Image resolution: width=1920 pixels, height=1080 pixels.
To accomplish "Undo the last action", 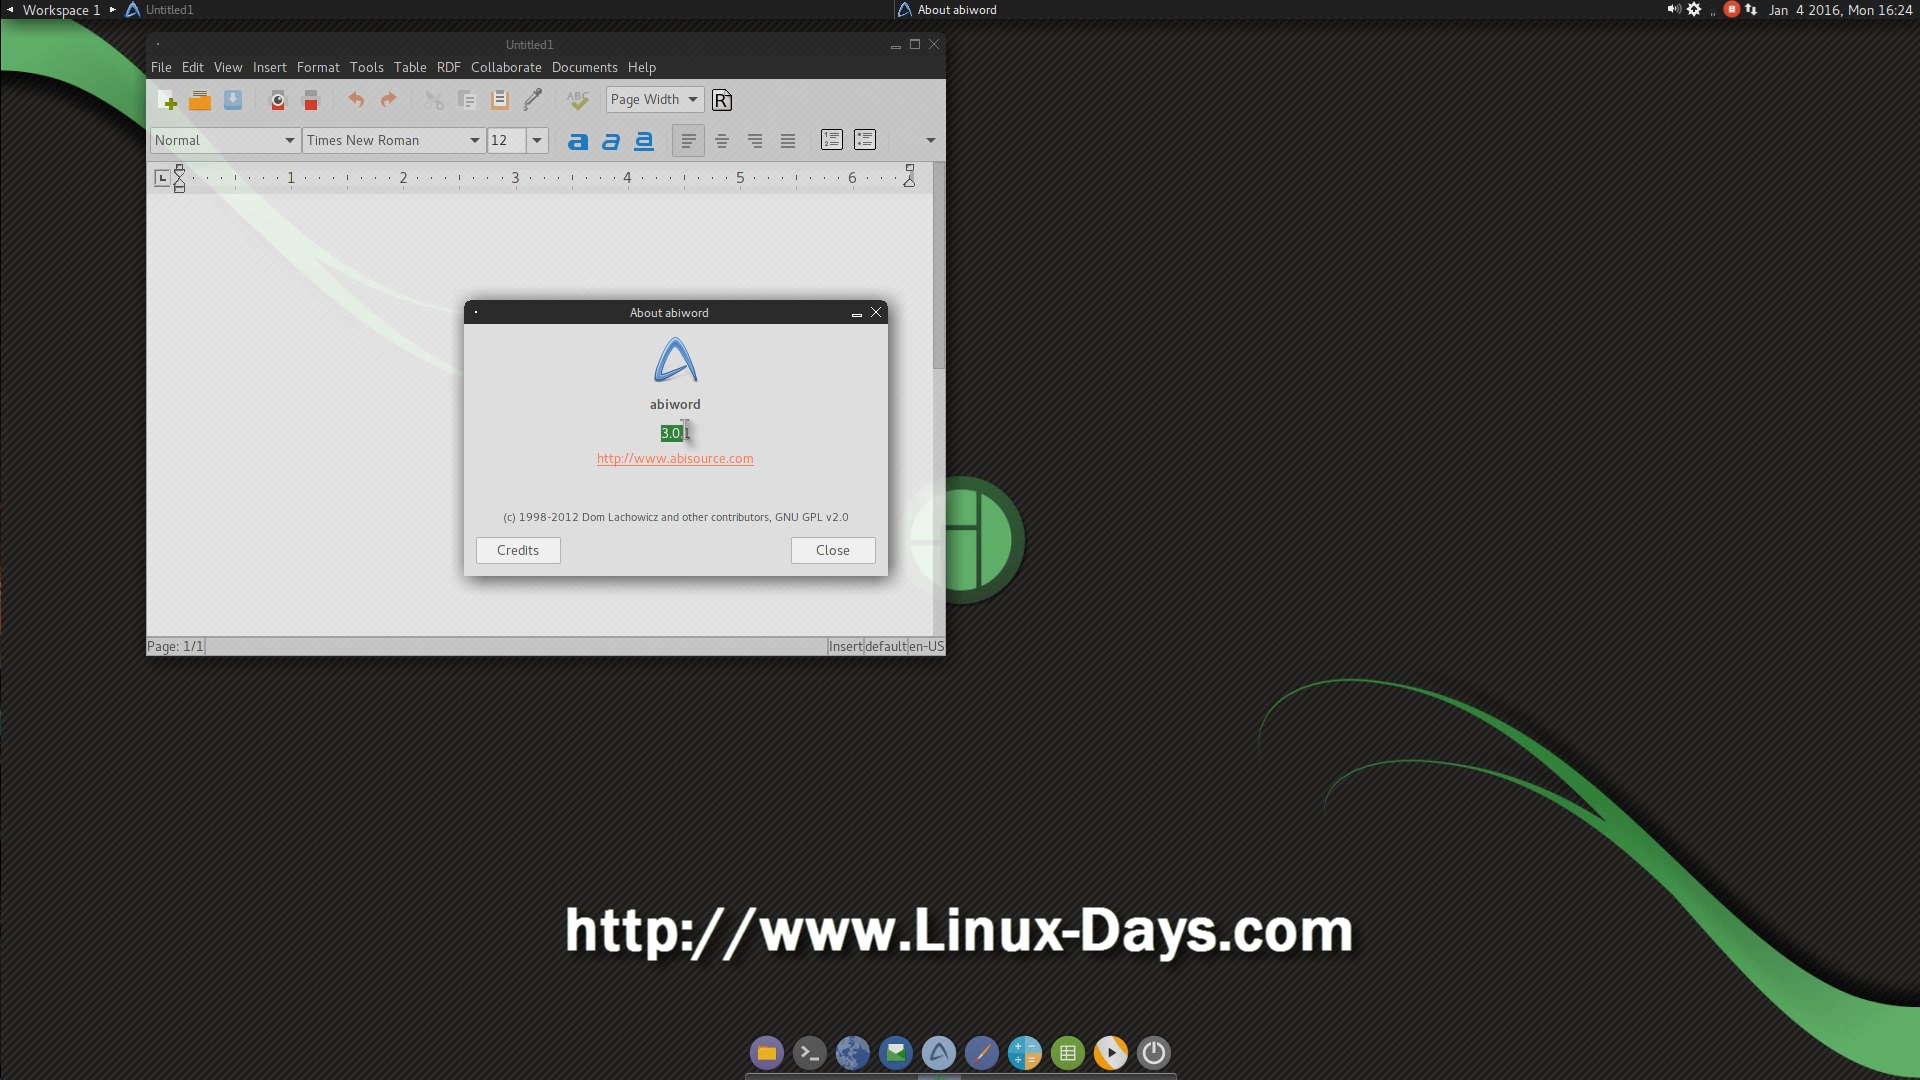I will [356, 100].
